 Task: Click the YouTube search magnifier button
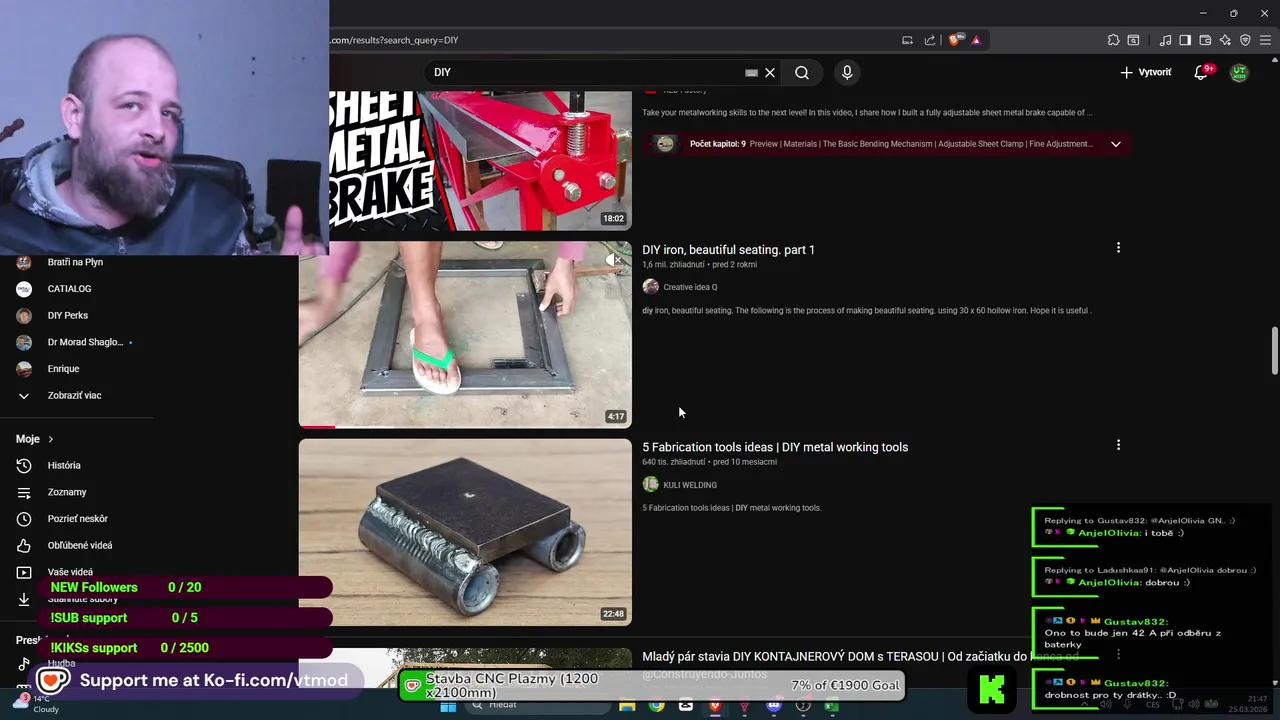[x=802, y=72]
